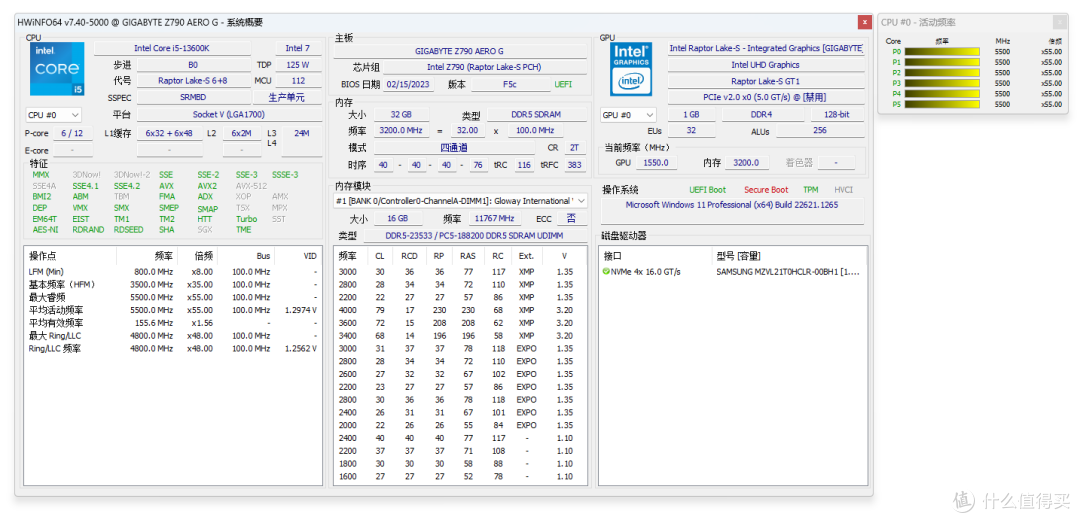Select the 基本频率 (HFM) row
The image size is (1080, 523).
173,285
